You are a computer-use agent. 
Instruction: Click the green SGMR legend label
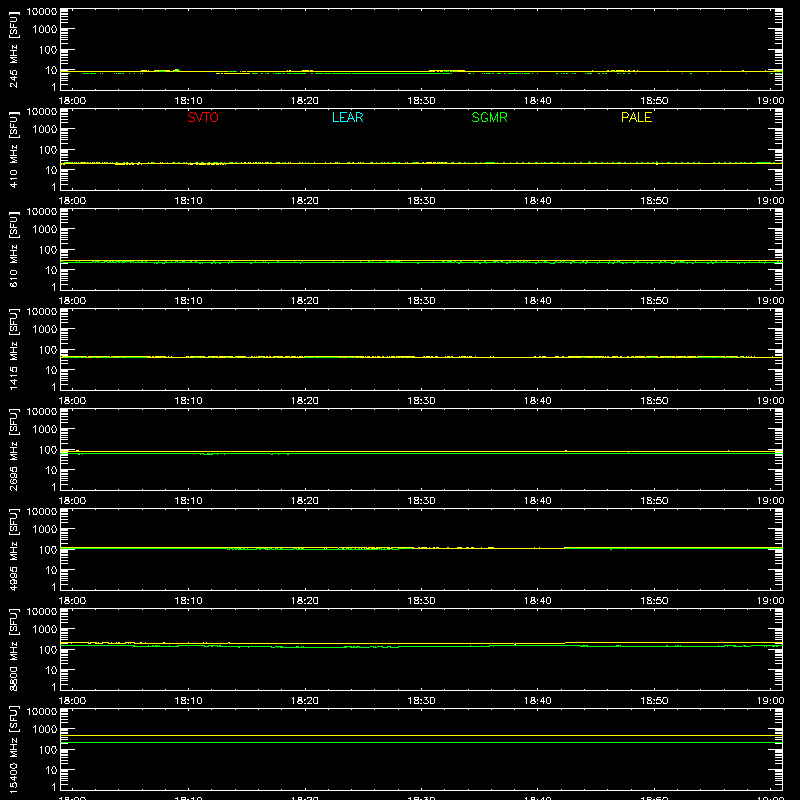pyautogui.click(x=489, y=117)
